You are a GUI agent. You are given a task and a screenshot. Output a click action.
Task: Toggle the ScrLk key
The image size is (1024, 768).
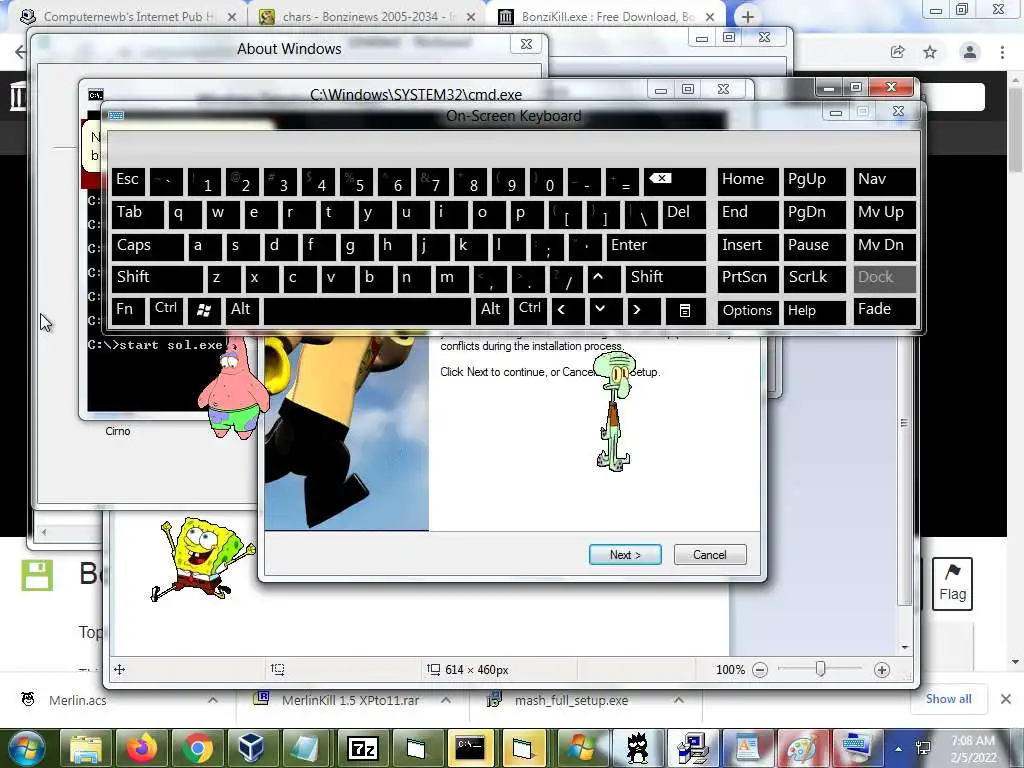pos(814,279)
